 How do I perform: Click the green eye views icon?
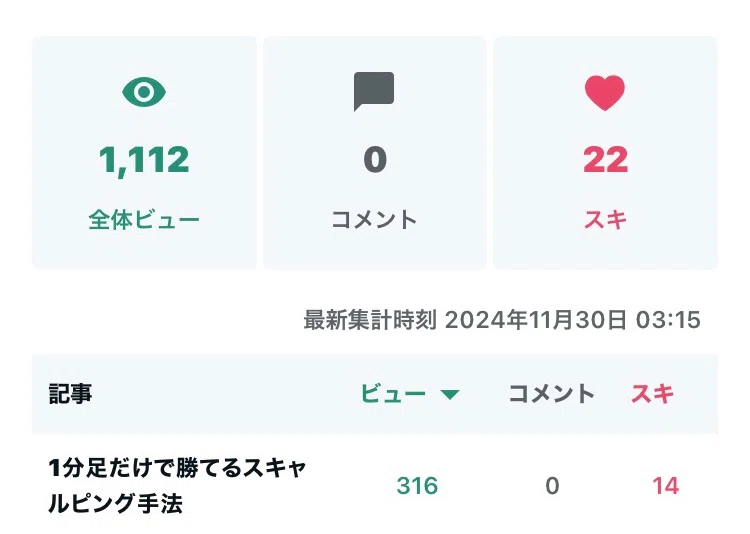pyautogui.click(x=144, y=93)
